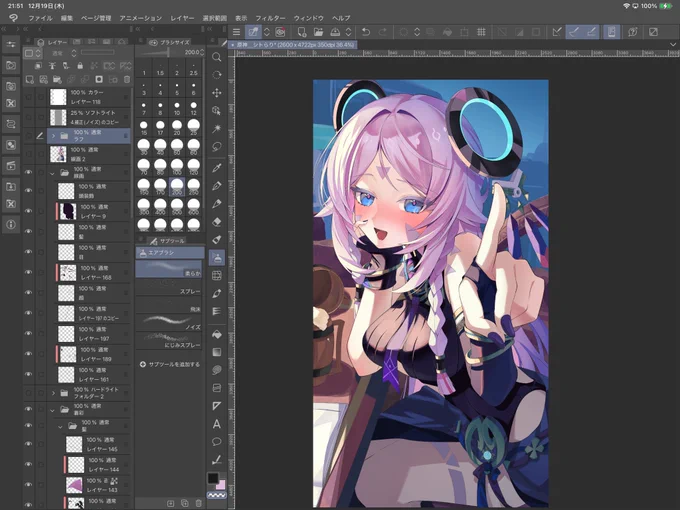This screenshot has width=680, height=510.
Task: Select the にじみスプレー sub tool
Action: [x=169, y=340]
